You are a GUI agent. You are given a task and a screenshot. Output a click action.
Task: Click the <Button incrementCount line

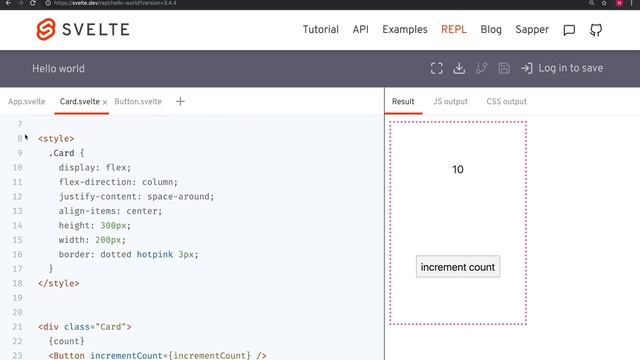157,356
